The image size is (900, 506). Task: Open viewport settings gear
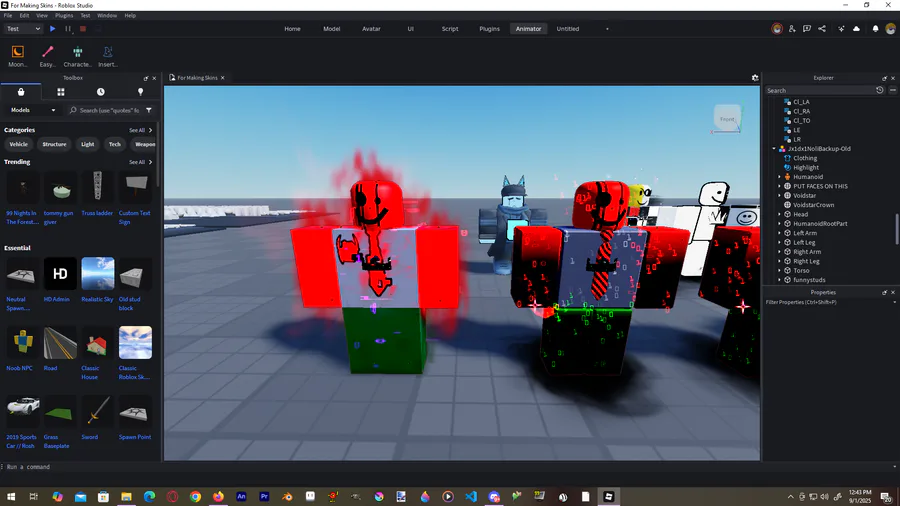coord(755,78)
